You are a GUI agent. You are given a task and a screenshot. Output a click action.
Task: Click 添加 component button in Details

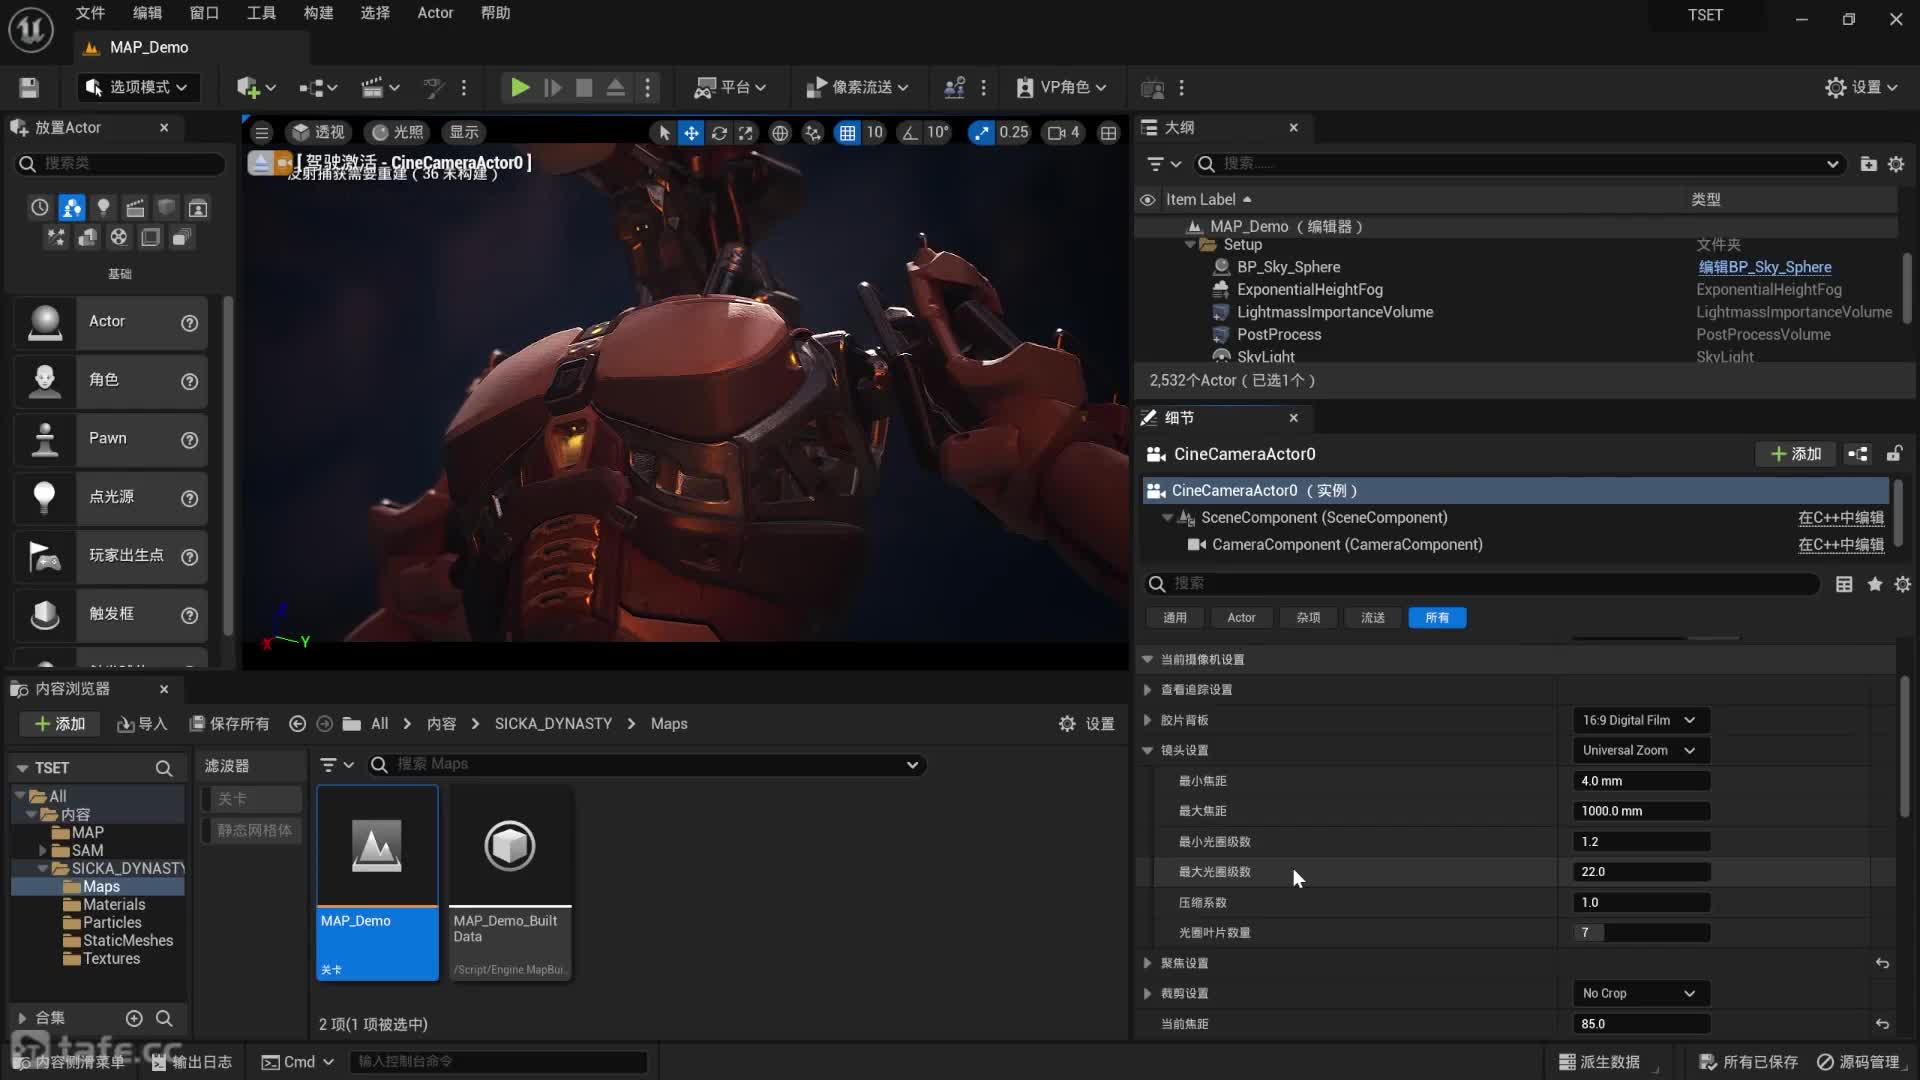(x=1796, y=454)
